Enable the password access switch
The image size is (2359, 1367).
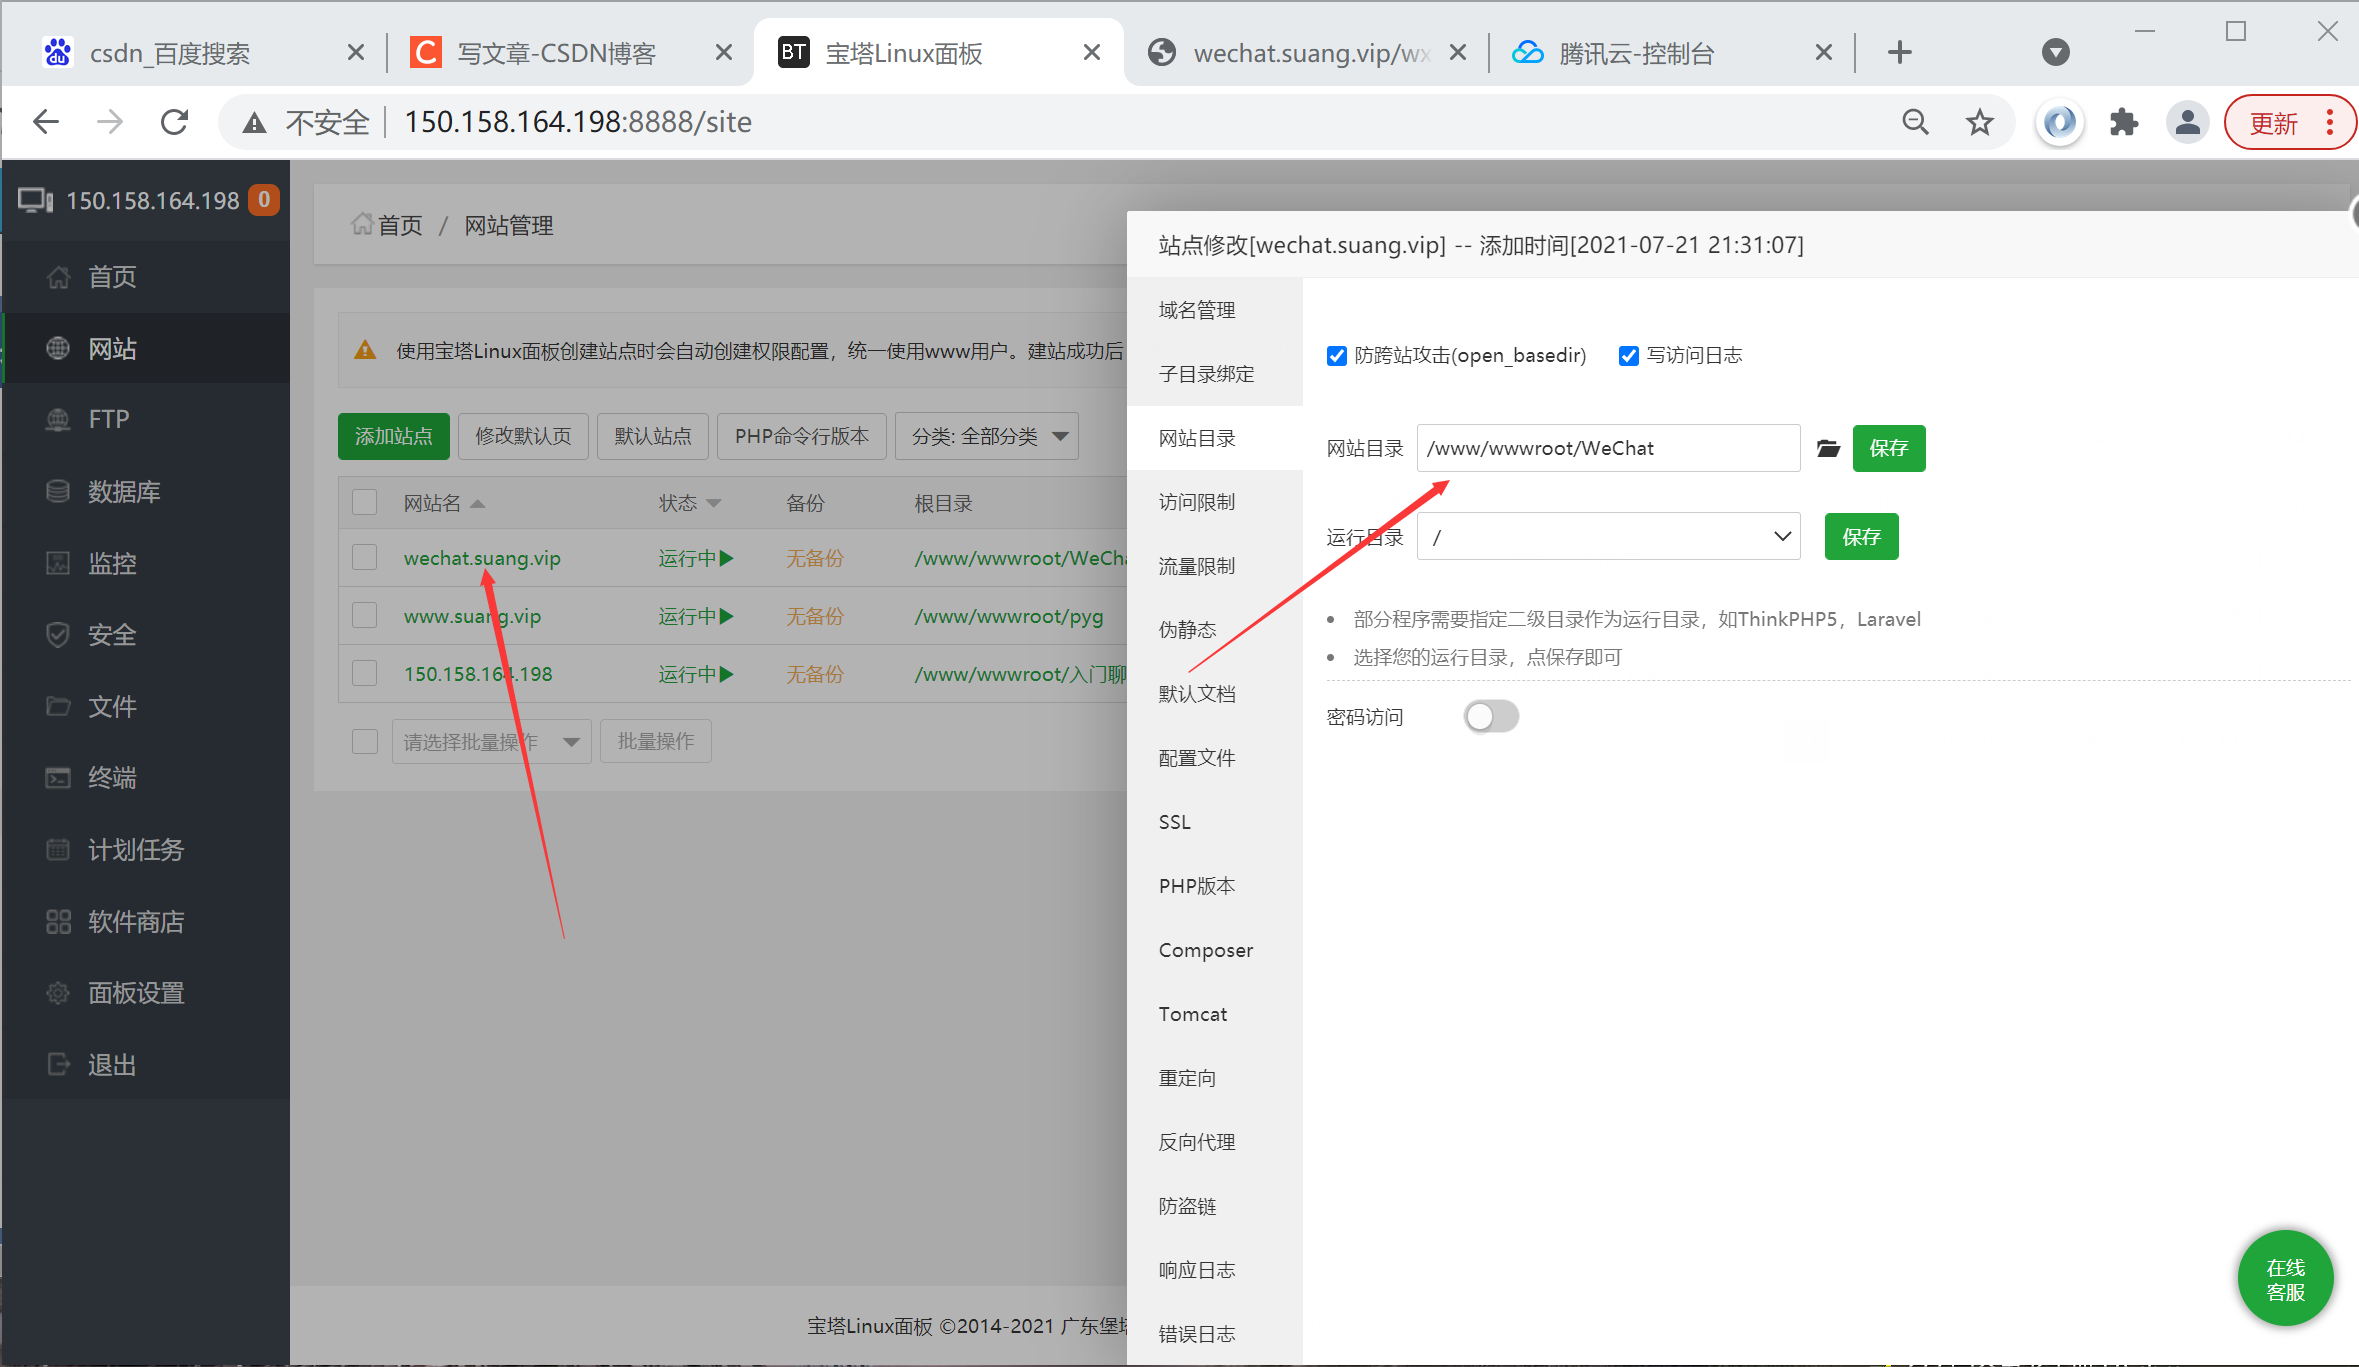[x=1491, y=716]
